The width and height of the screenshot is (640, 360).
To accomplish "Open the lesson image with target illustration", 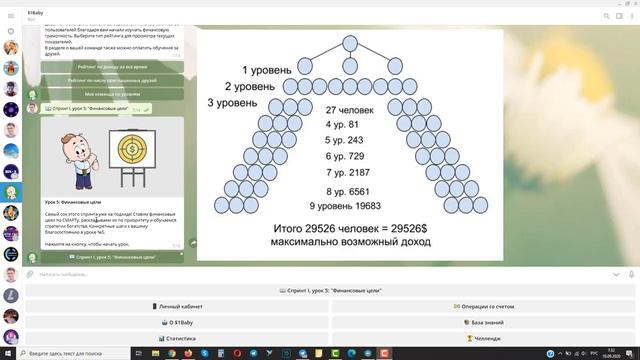I will tap(112, 157).
